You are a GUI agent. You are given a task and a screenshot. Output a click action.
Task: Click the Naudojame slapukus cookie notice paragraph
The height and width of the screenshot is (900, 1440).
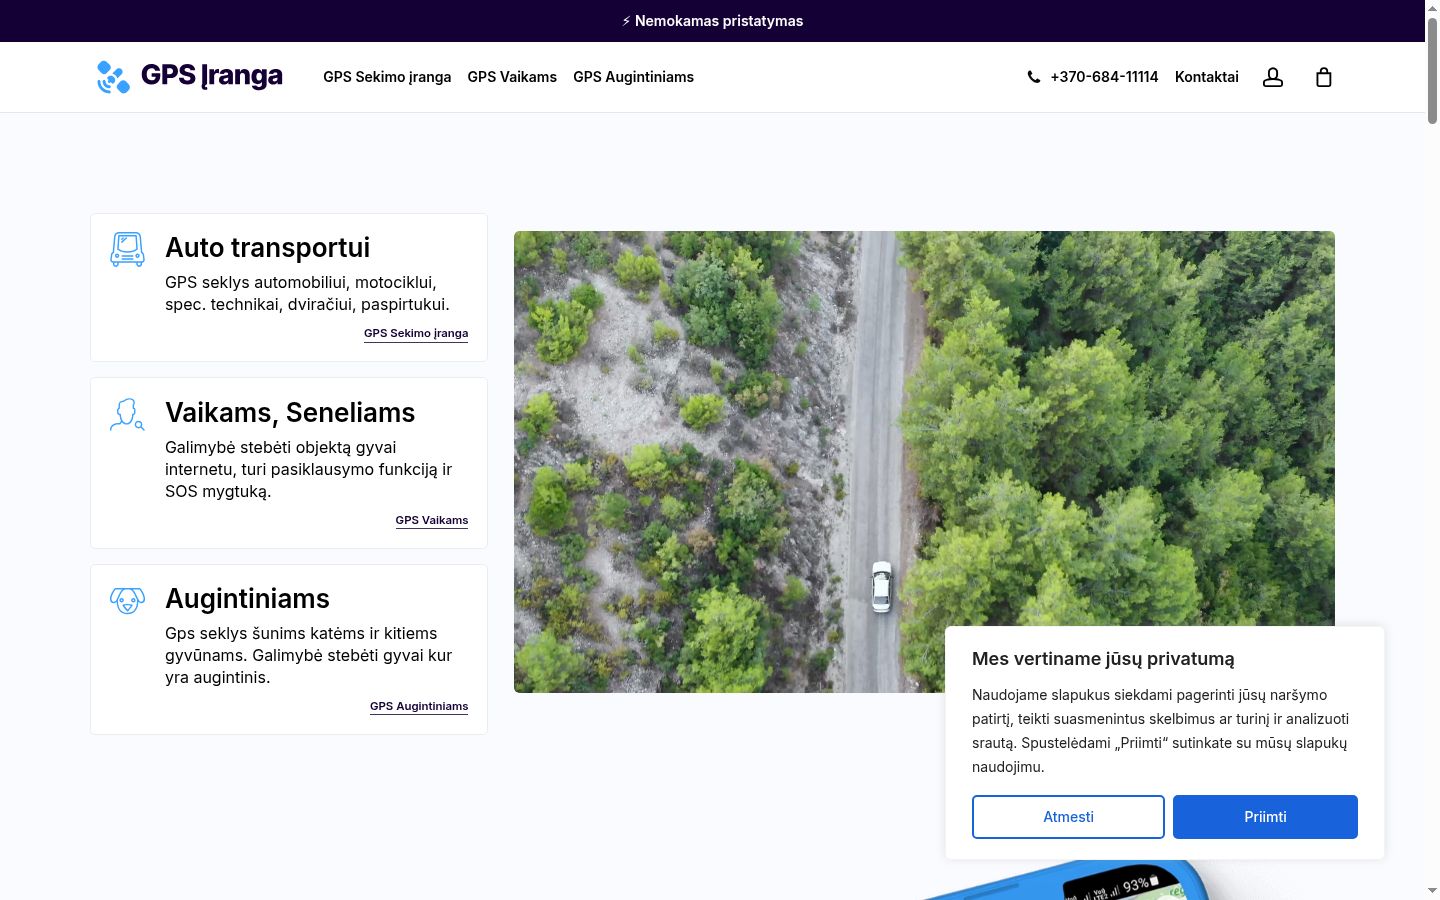pyautogui.click(x=1160, y=731)
